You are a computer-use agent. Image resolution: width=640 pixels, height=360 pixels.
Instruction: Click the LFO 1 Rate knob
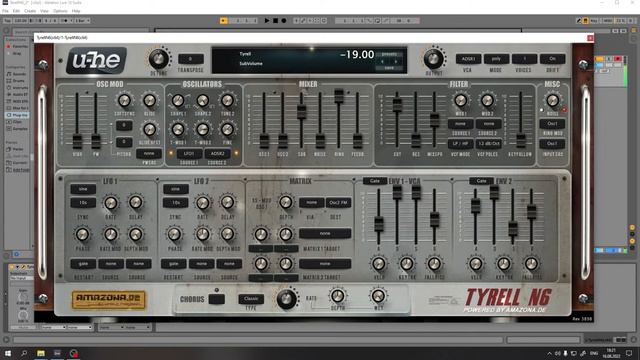pos(111,202)
